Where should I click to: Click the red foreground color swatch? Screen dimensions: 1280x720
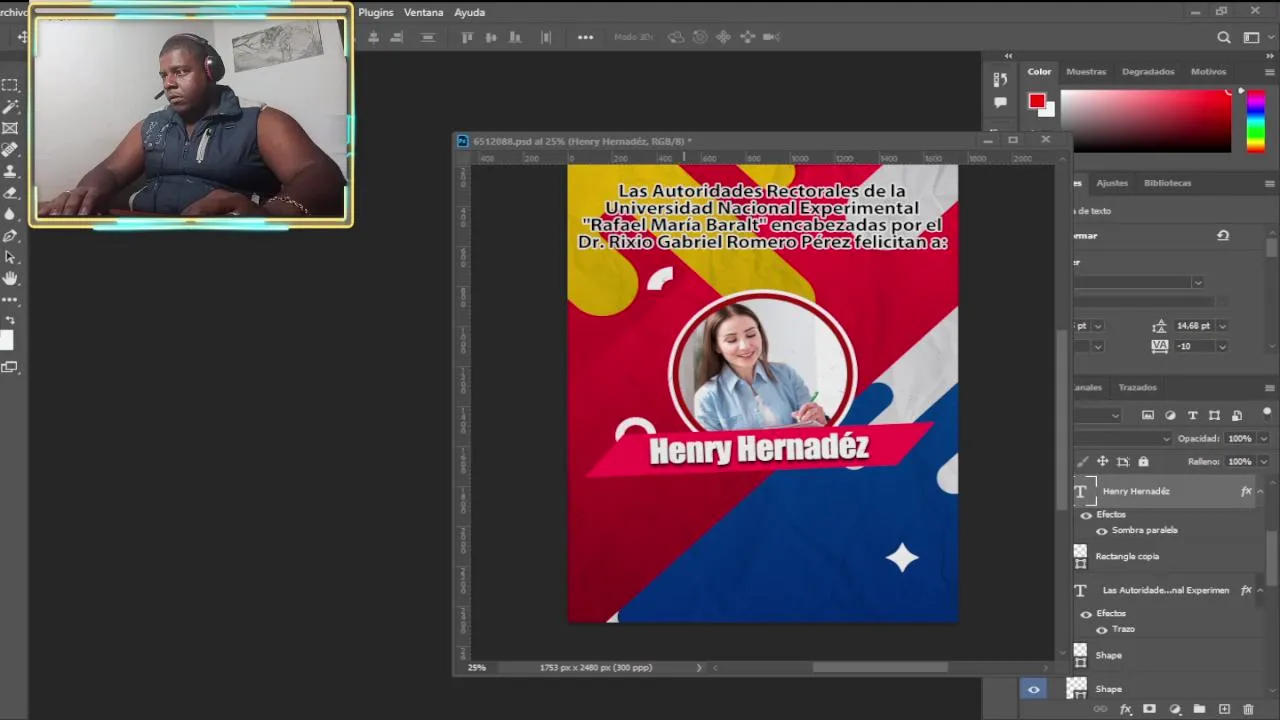click(x=1037, y=101)
